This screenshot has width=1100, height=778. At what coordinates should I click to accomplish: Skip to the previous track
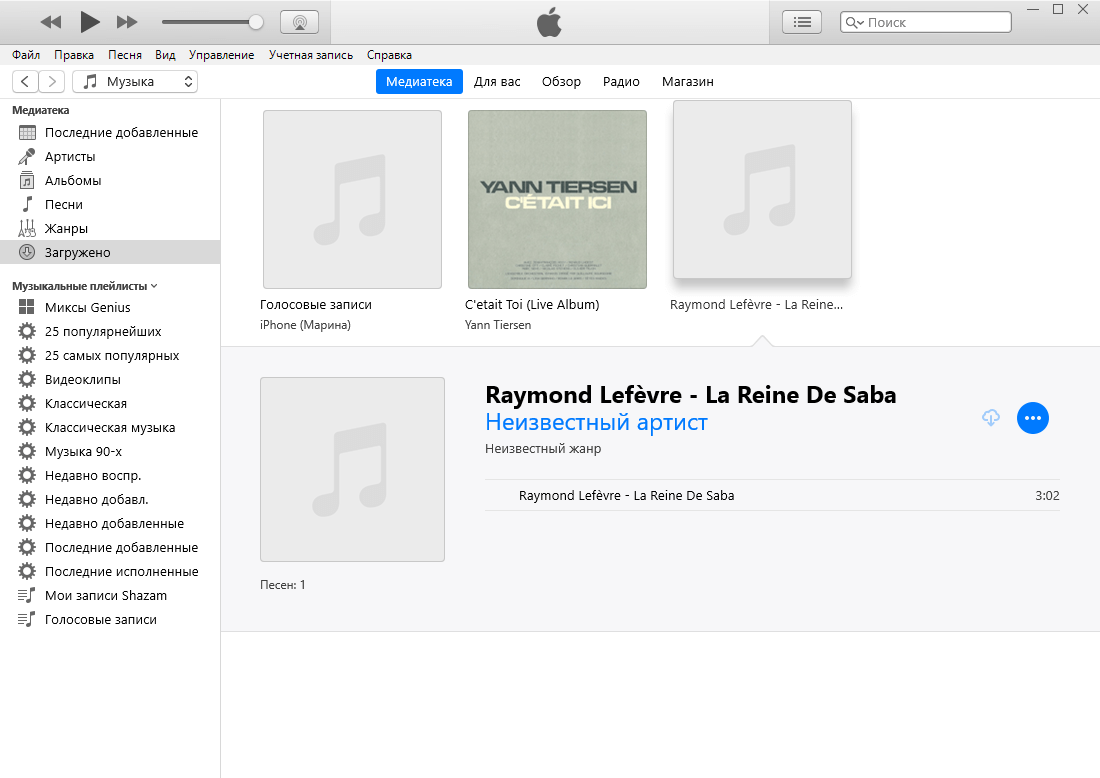click(51, 21)
